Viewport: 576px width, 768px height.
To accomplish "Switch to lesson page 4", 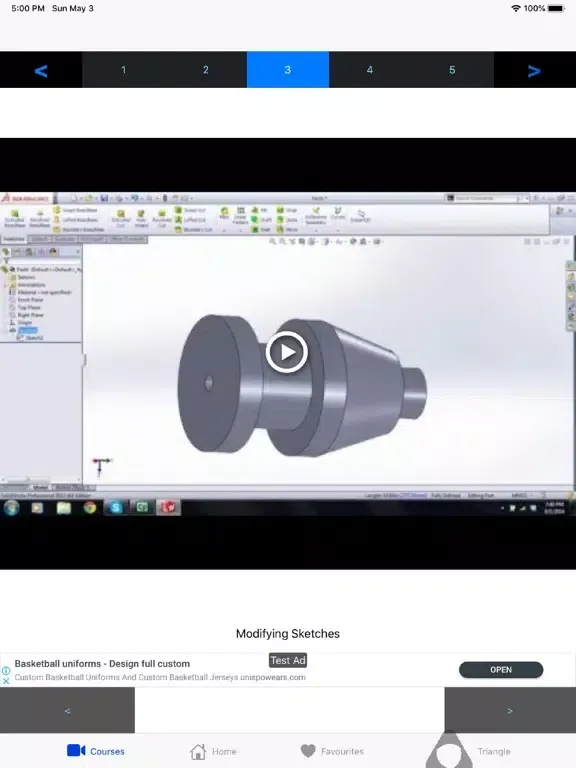I will [370, 70].
